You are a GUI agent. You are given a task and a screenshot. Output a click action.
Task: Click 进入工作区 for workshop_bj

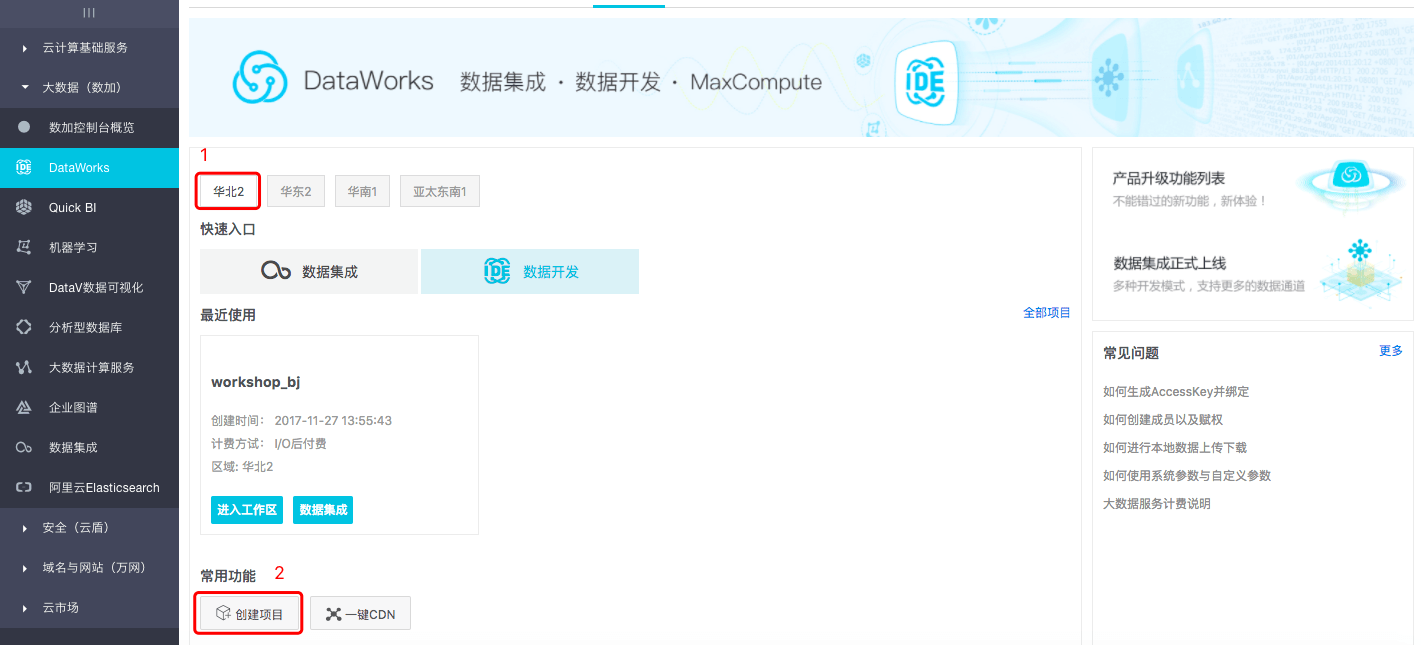[x=247, y=510]
